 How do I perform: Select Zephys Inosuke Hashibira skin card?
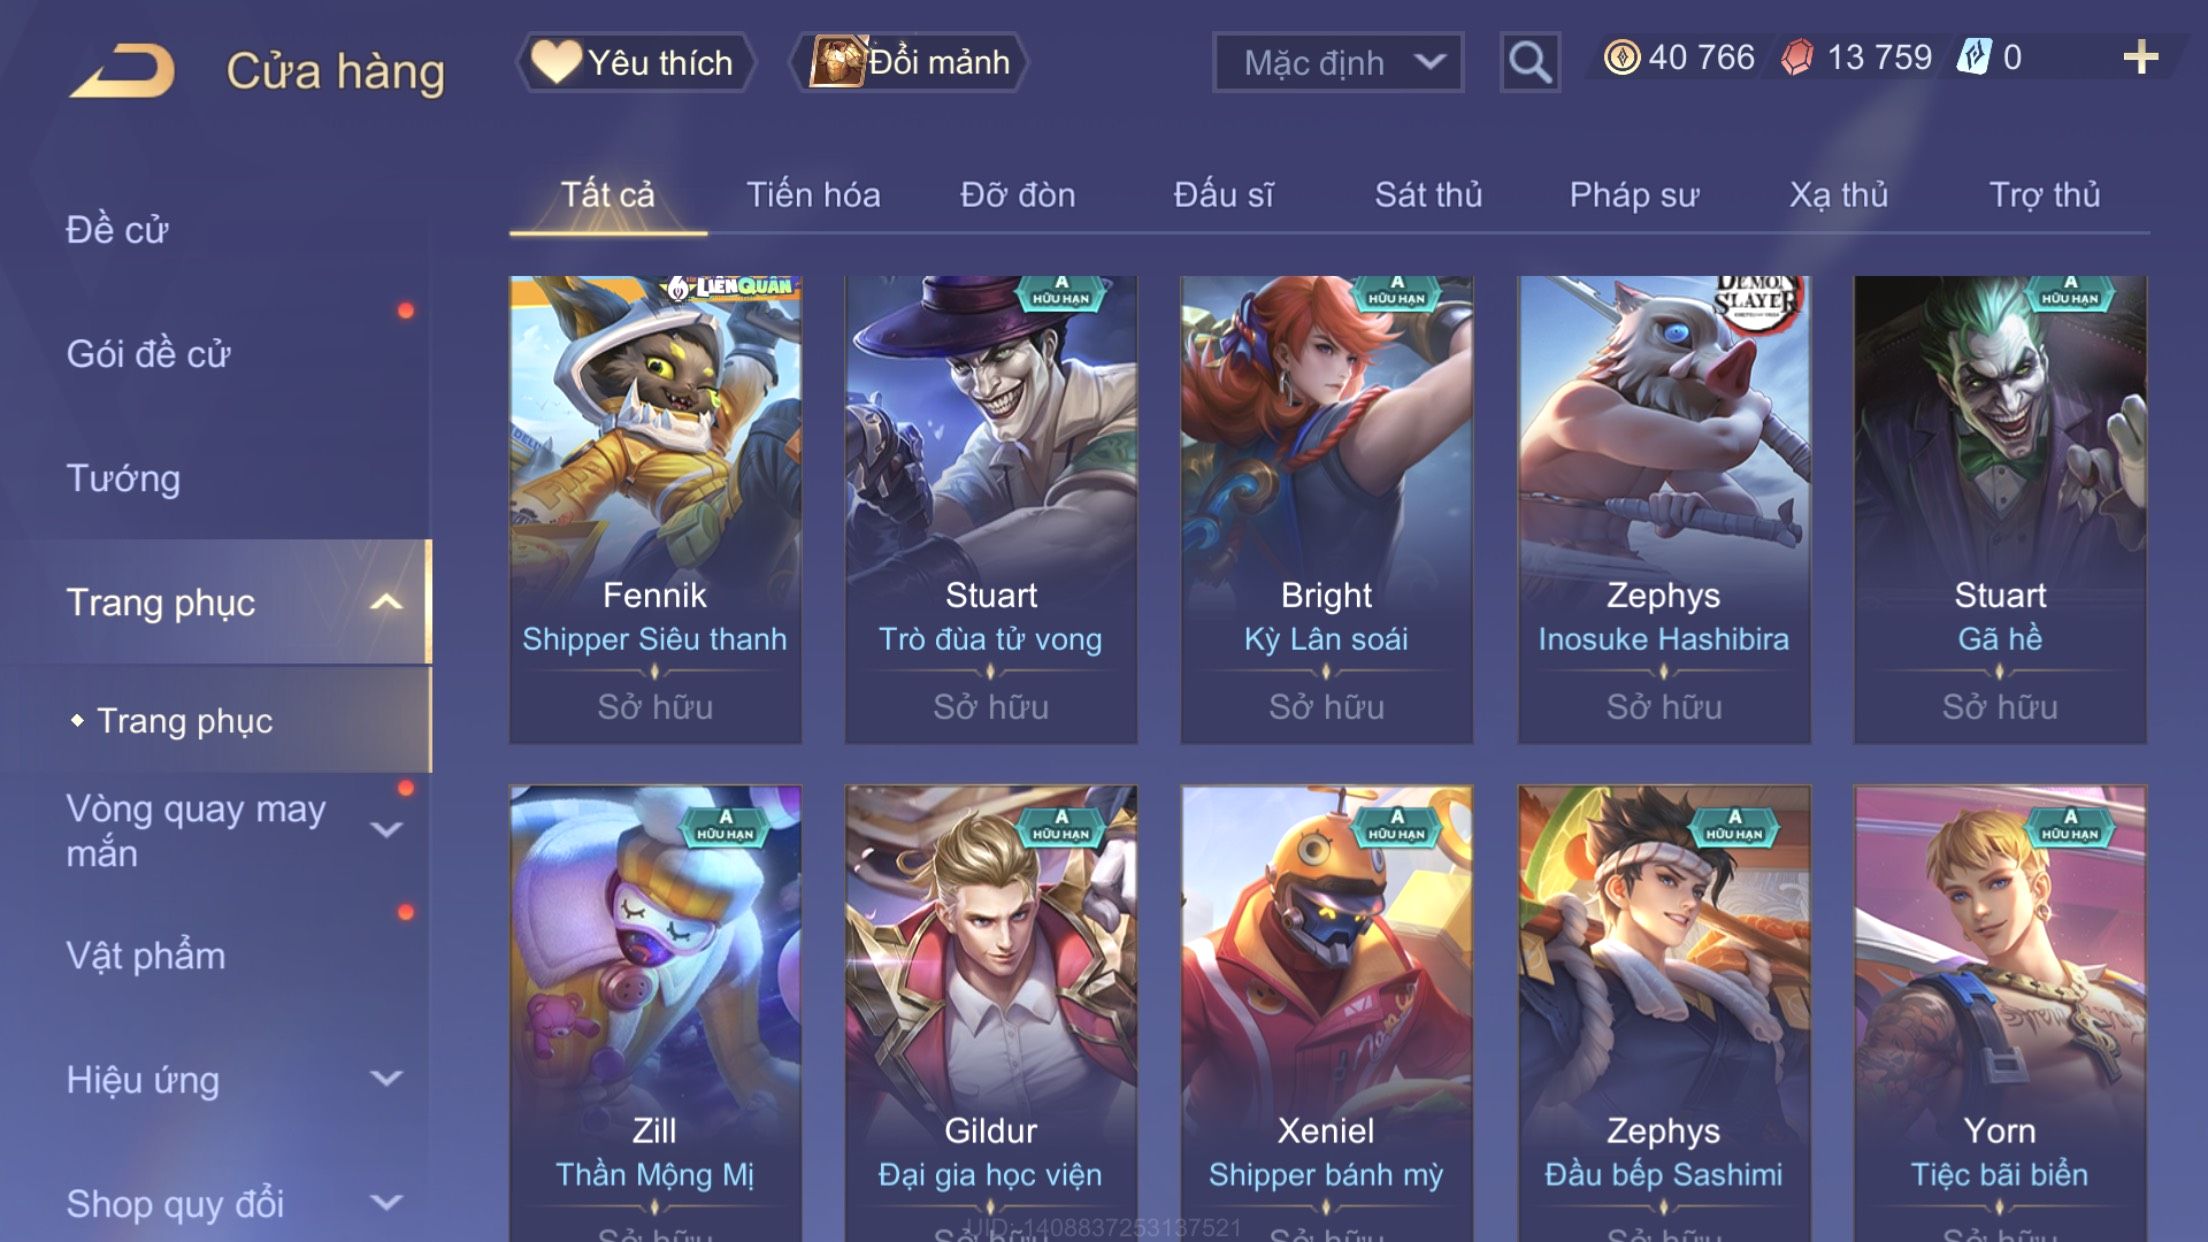pyautogui.click(x=1663, y=510)
